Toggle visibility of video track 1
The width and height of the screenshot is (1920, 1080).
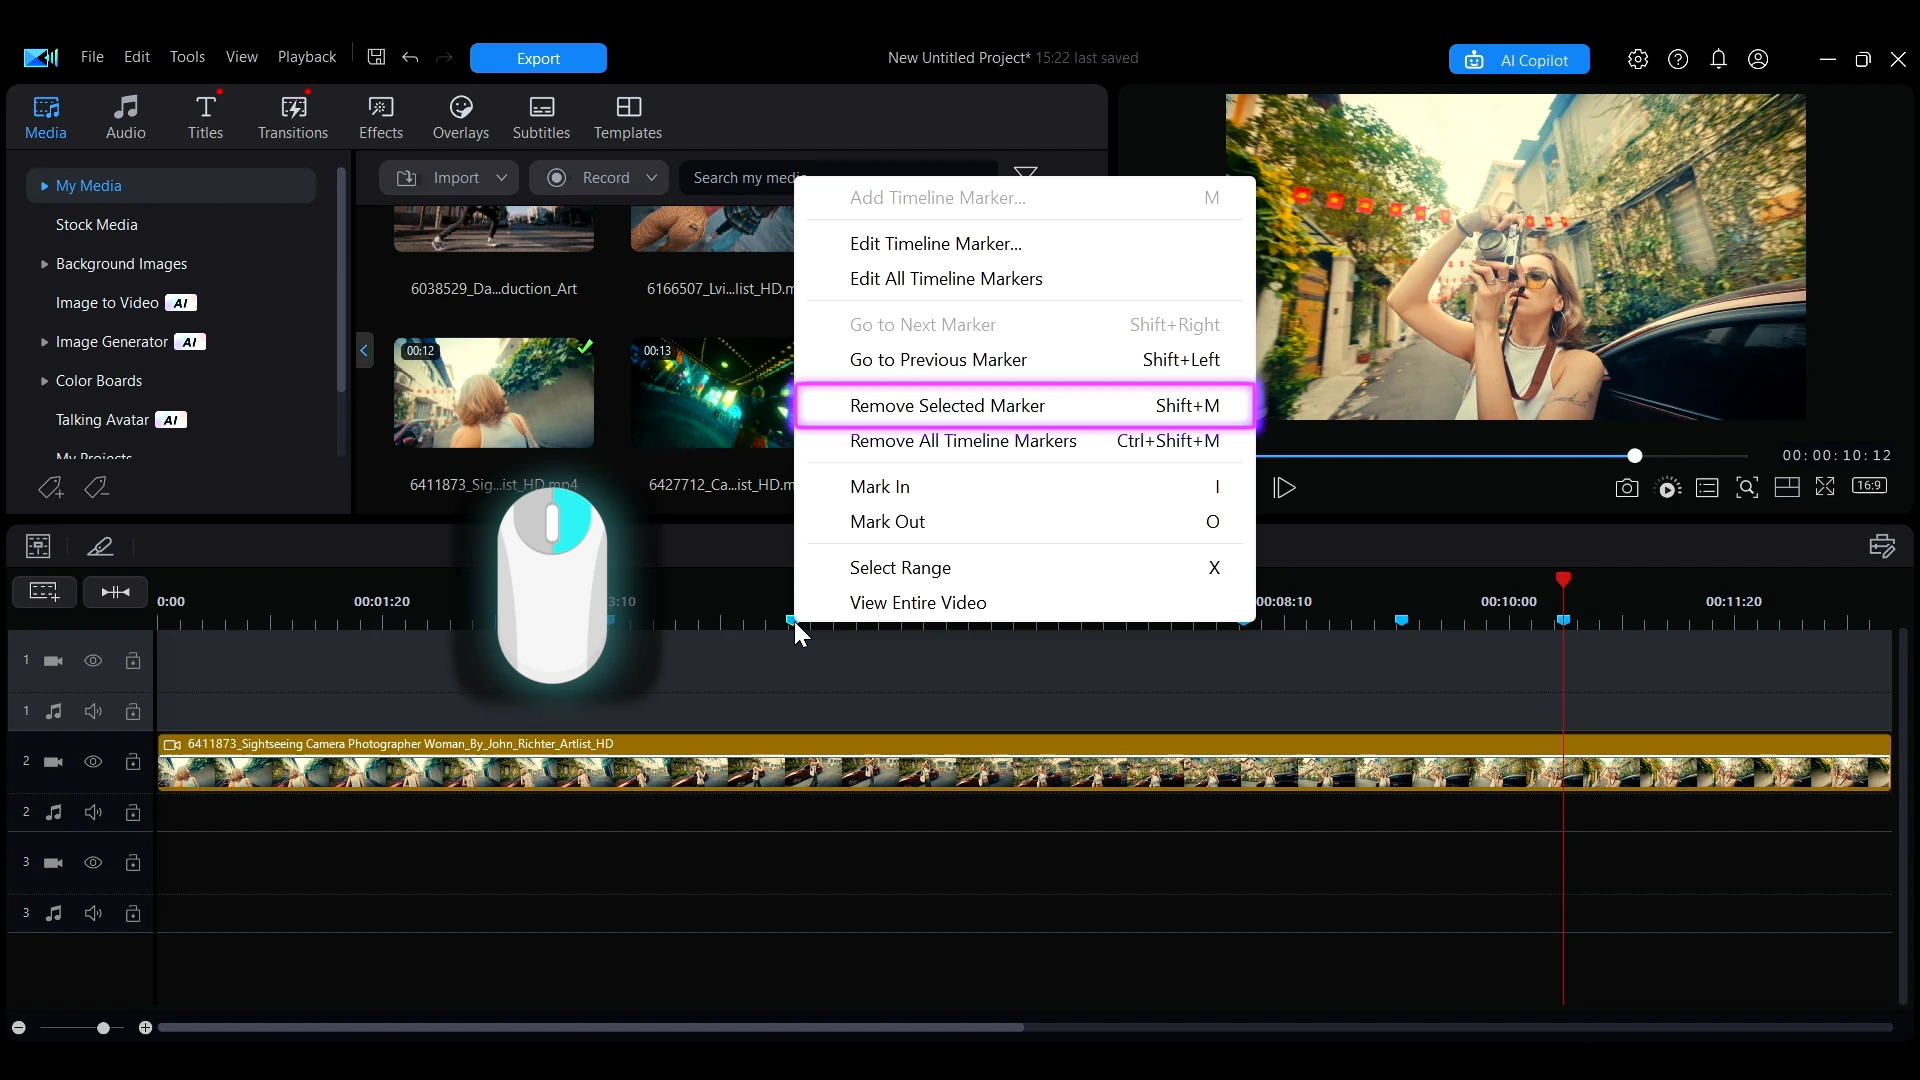(93, 661)
